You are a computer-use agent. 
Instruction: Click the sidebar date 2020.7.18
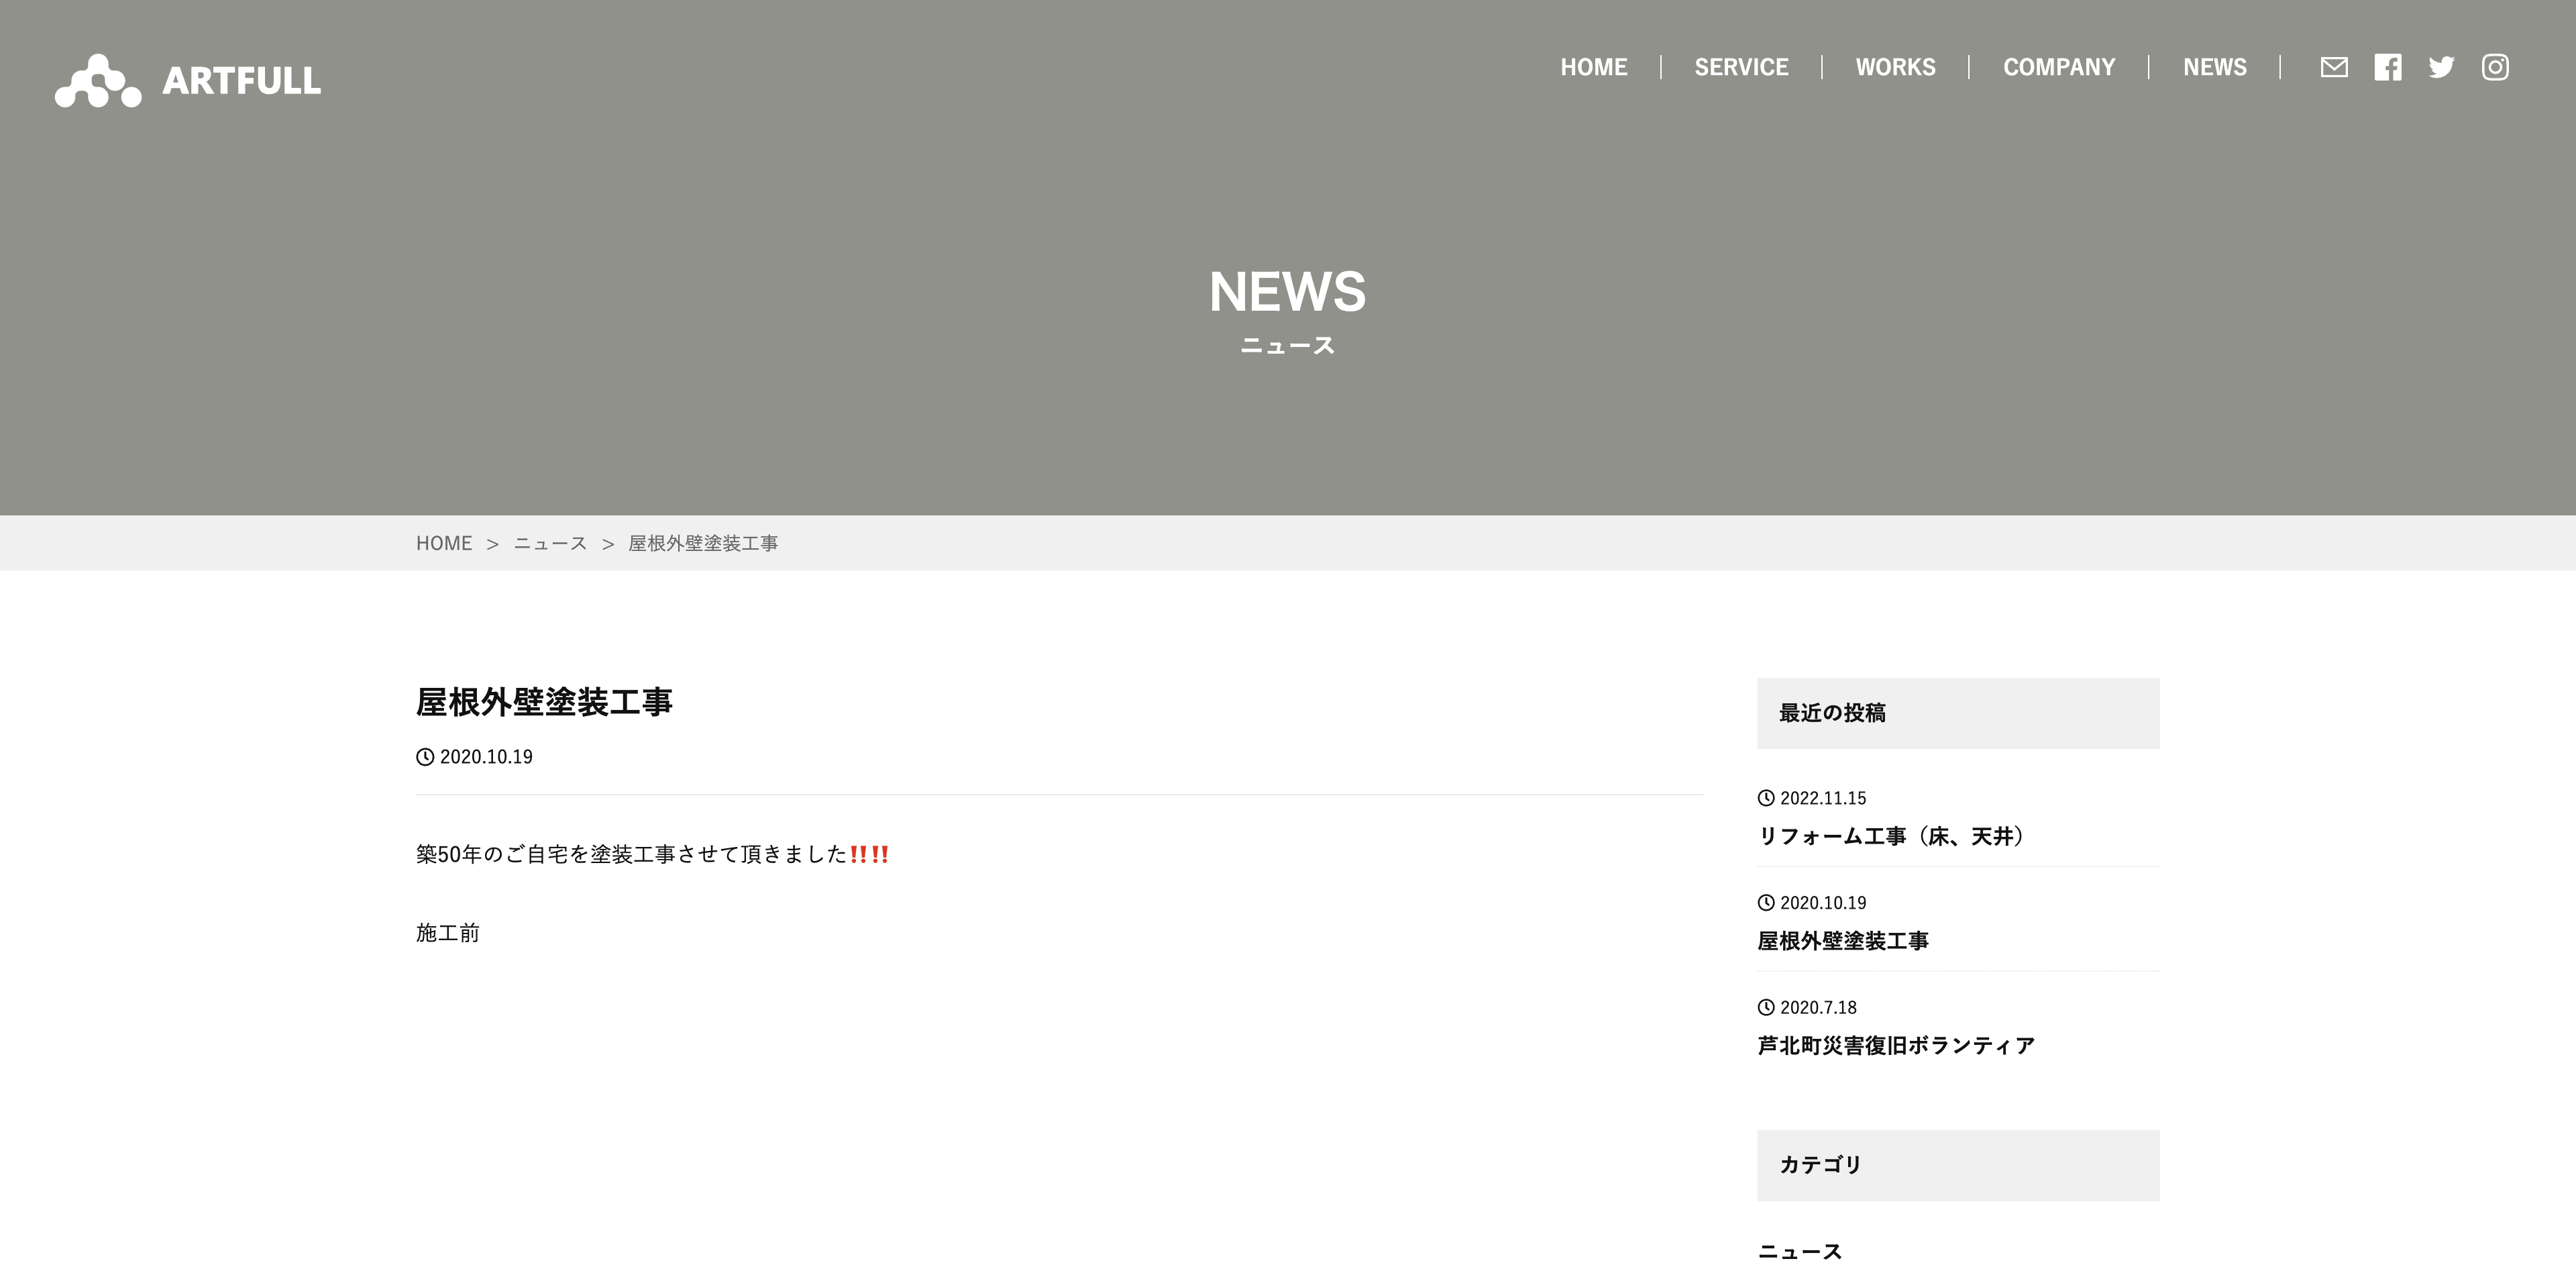[1818, 1007]
